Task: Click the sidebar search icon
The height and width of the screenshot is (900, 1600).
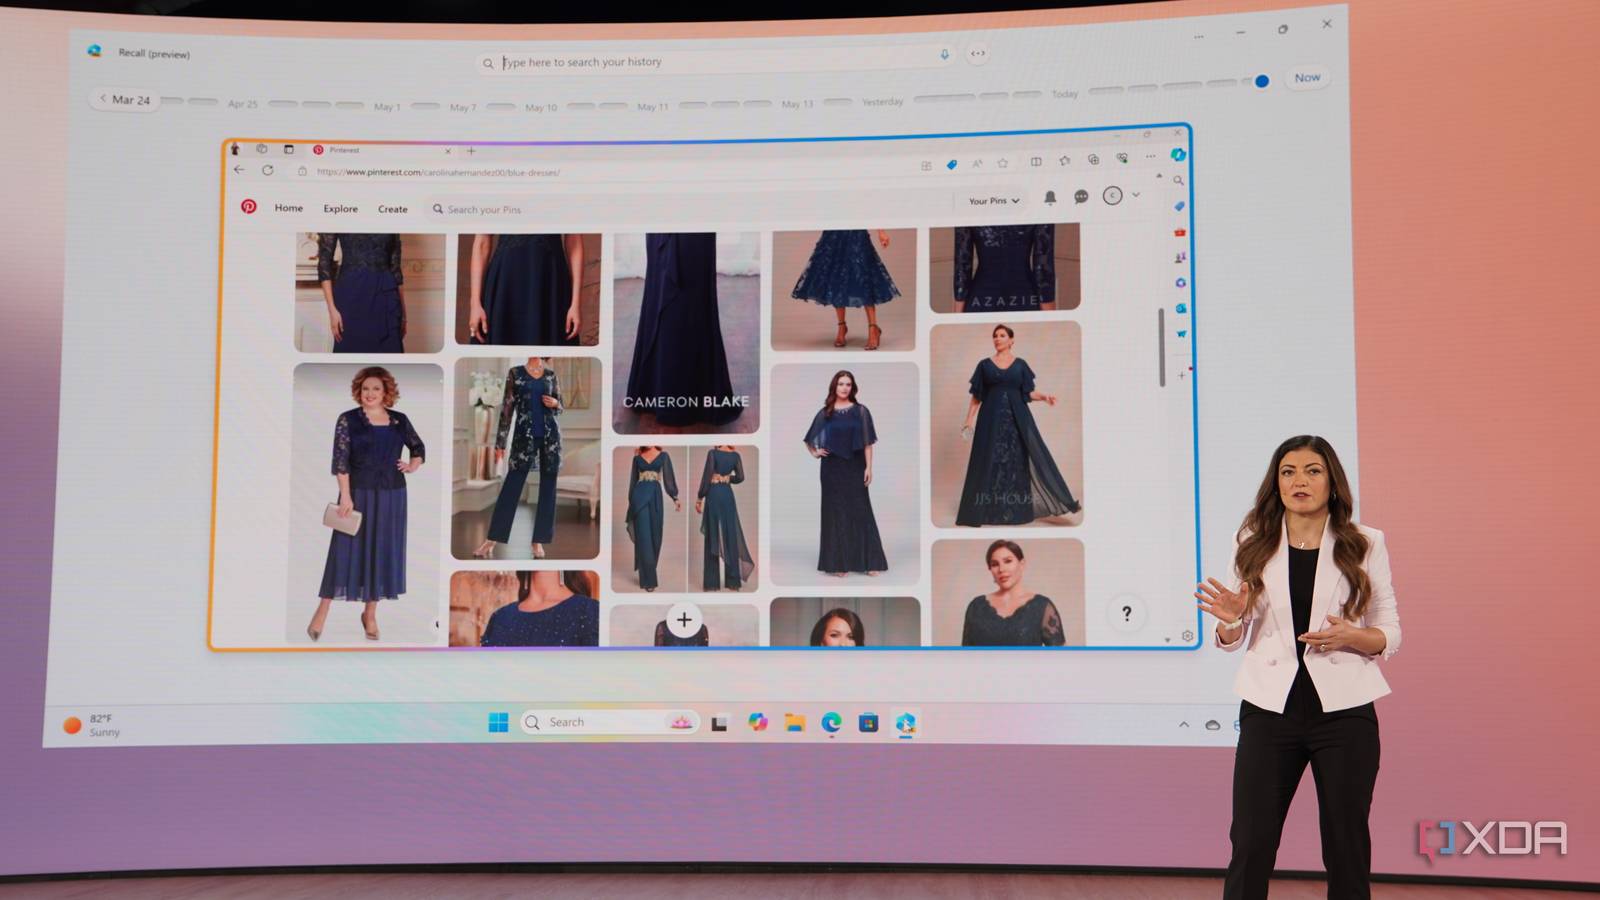Action: [1179, 181]
